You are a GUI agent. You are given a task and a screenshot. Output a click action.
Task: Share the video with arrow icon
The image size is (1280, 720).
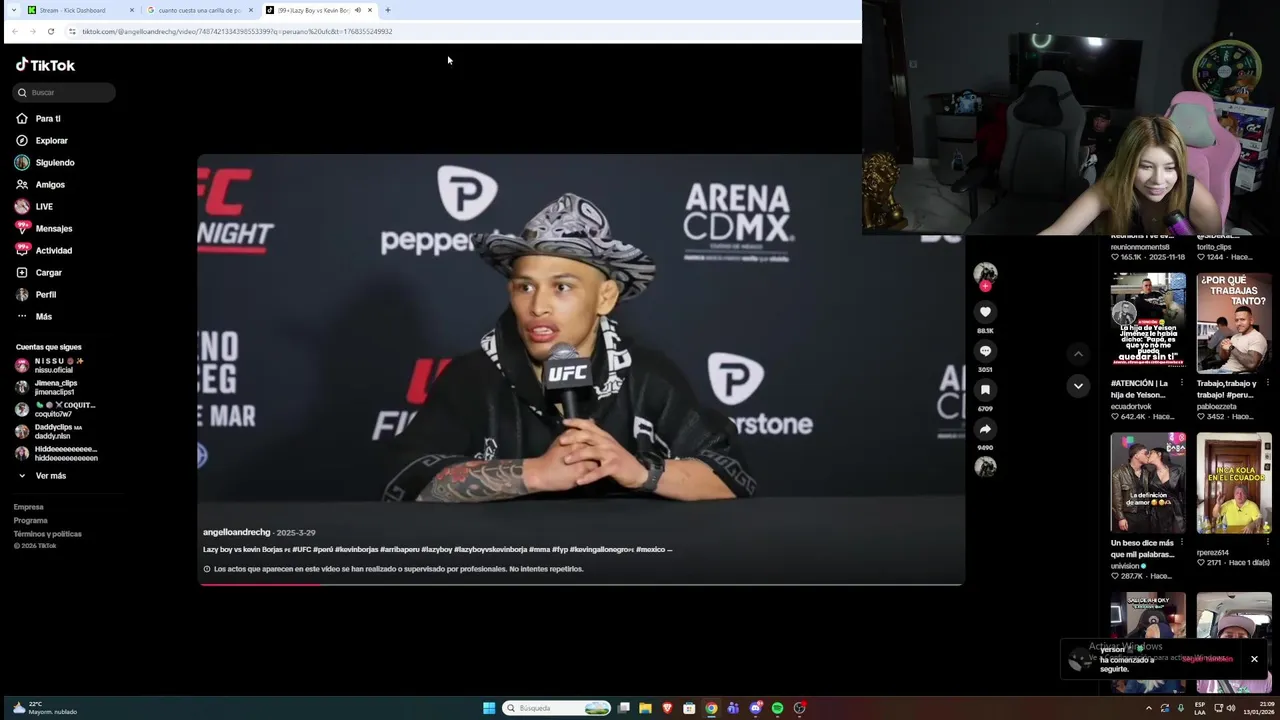pyautogui.click(x=985, y=429)
